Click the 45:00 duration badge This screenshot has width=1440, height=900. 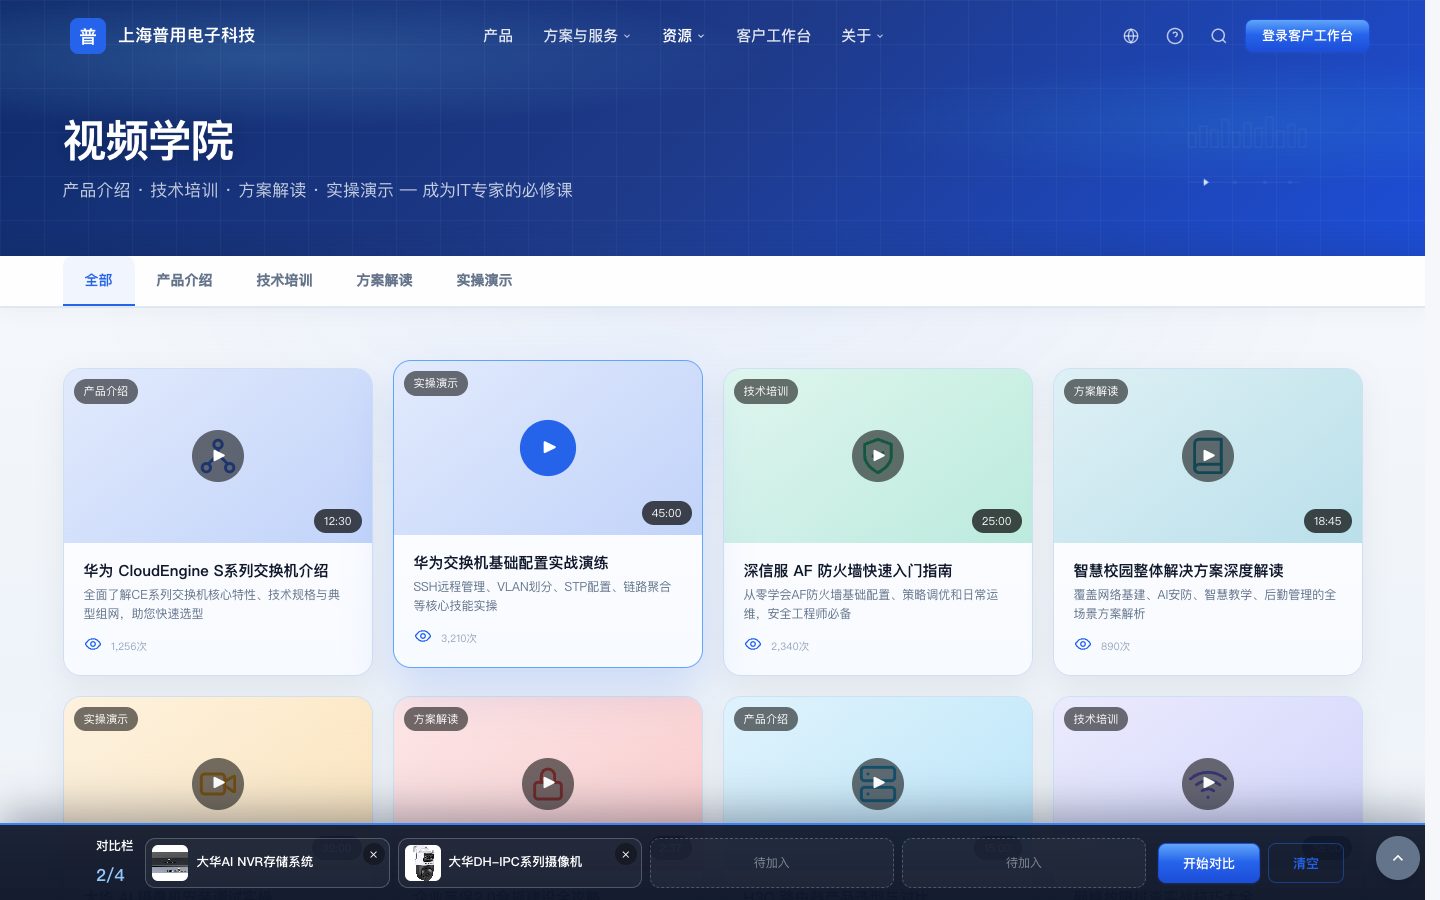click(x=667, y=513)
